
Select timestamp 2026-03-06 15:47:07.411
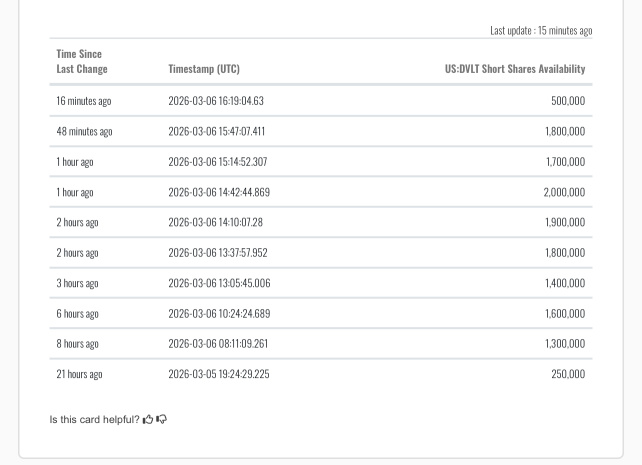click(217, 131)
